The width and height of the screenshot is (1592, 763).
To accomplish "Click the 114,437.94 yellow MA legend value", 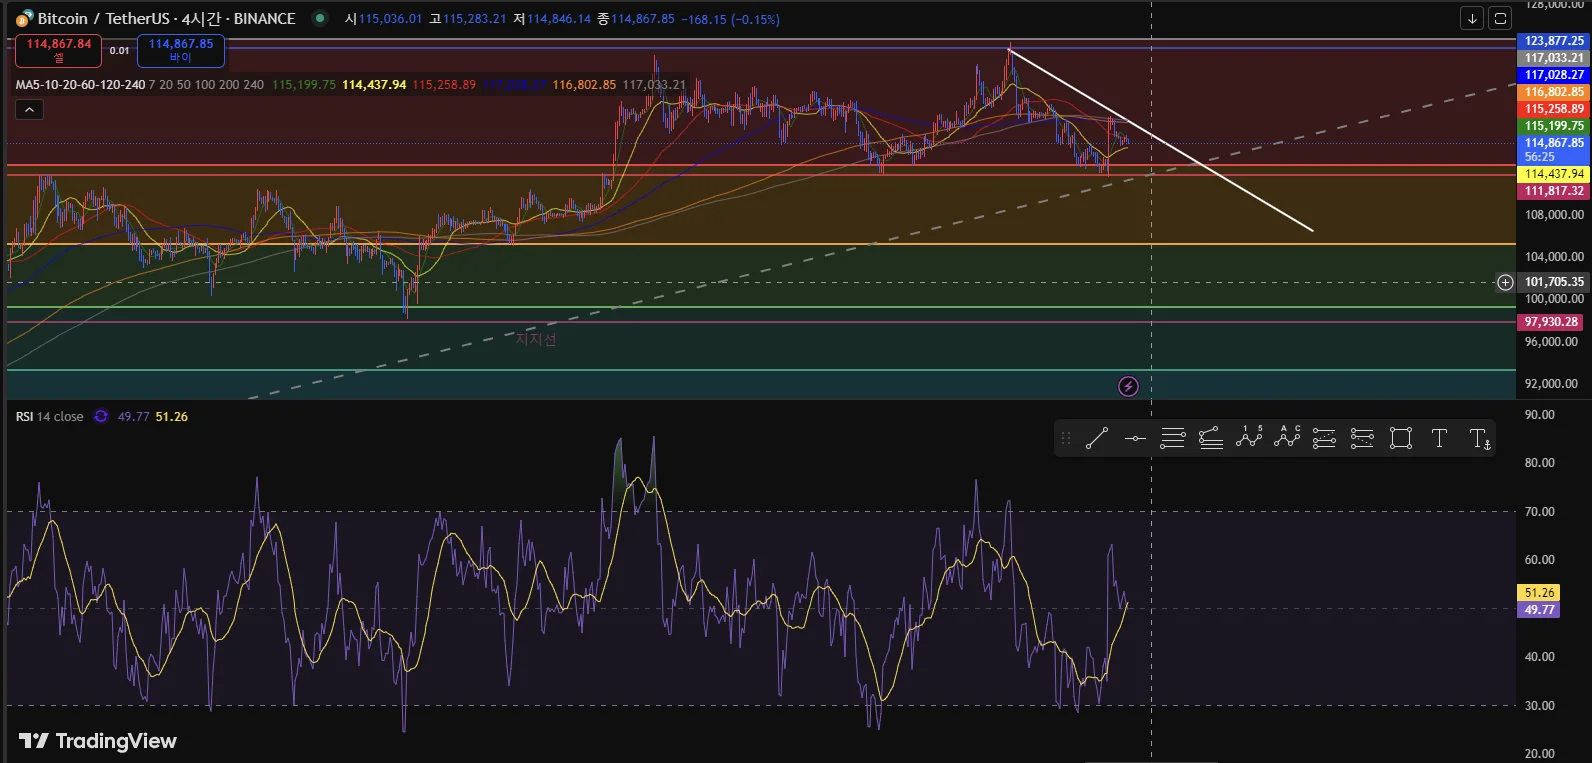I will (x=374, y=85).
